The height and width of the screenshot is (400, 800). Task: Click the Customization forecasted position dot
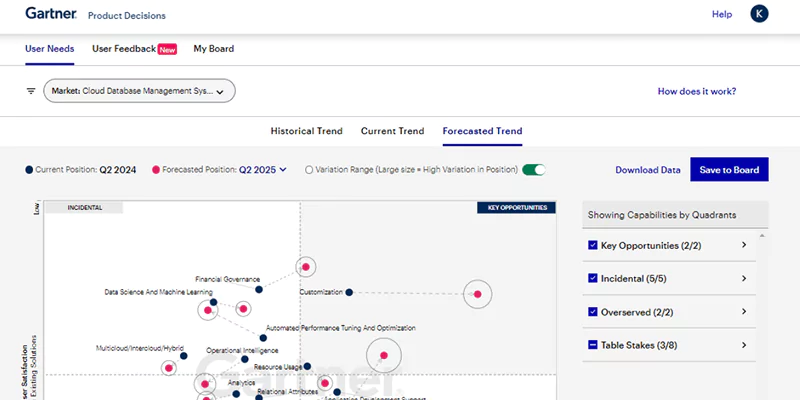click(x=478, y=294)
